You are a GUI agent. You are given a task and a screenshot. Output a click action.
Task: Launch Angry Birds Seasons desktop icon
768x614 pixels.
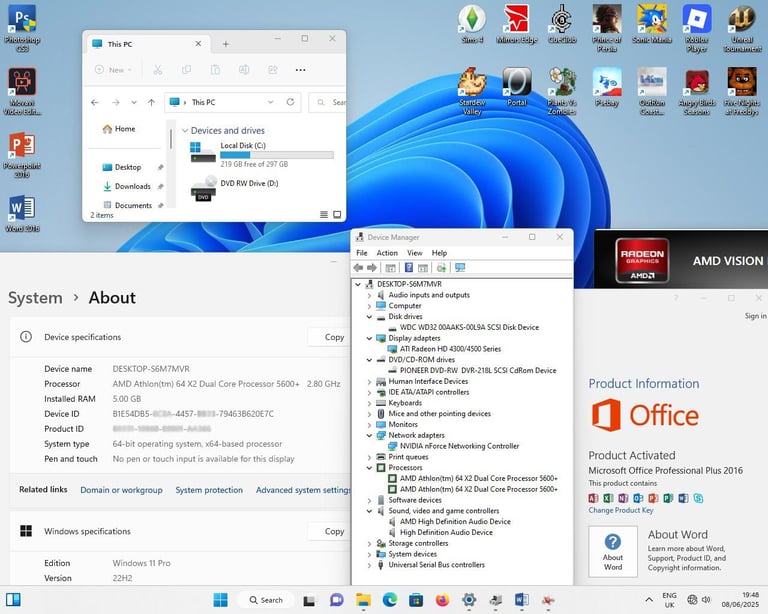point(697,91)
